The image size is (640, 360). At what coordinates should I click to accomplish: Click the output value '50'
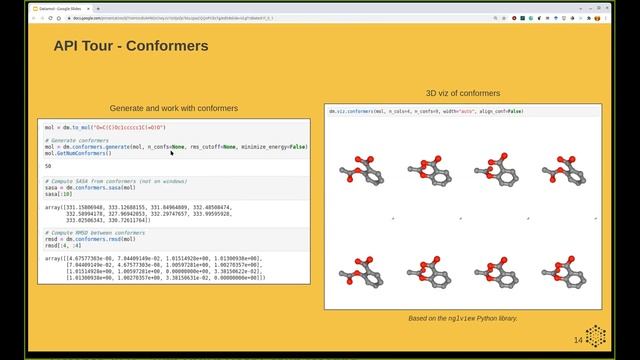[x=48, y=166]
